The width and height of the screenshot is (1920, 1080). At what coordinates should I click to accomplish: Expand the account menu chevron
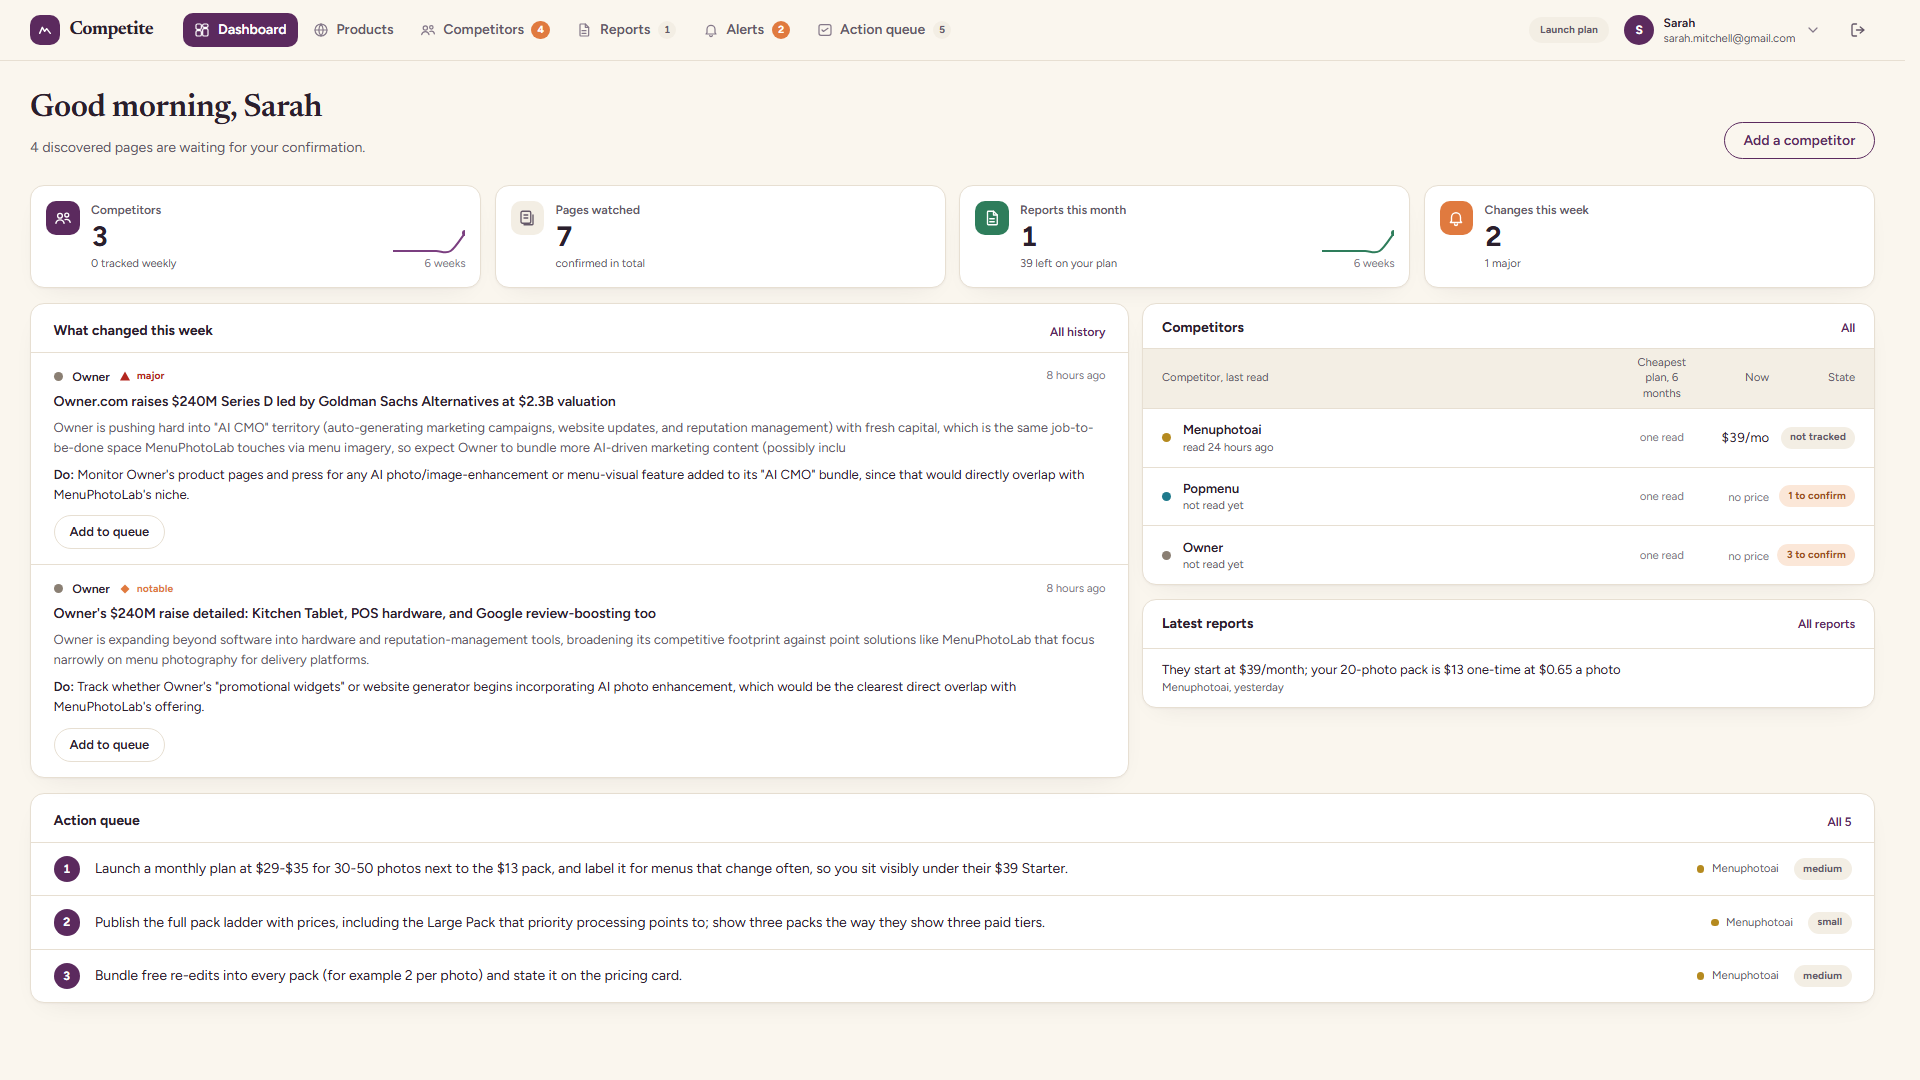[1813, 30]
